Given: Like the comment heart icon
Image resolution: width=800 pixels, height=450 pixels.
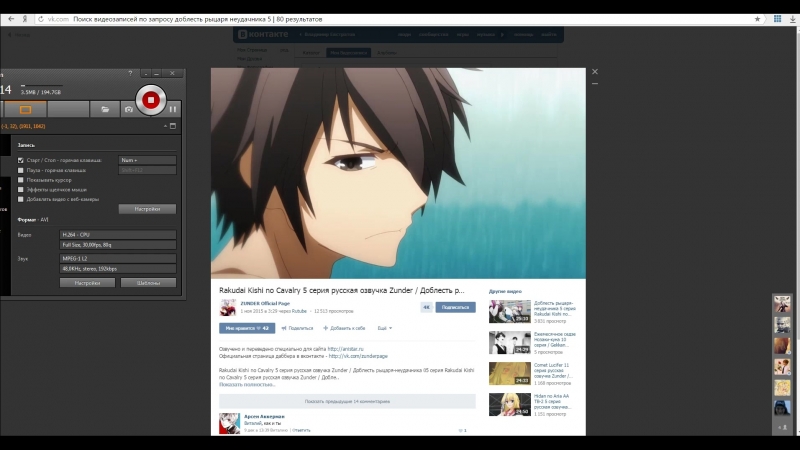Looking at the screenshot, I should pos(461,431).
